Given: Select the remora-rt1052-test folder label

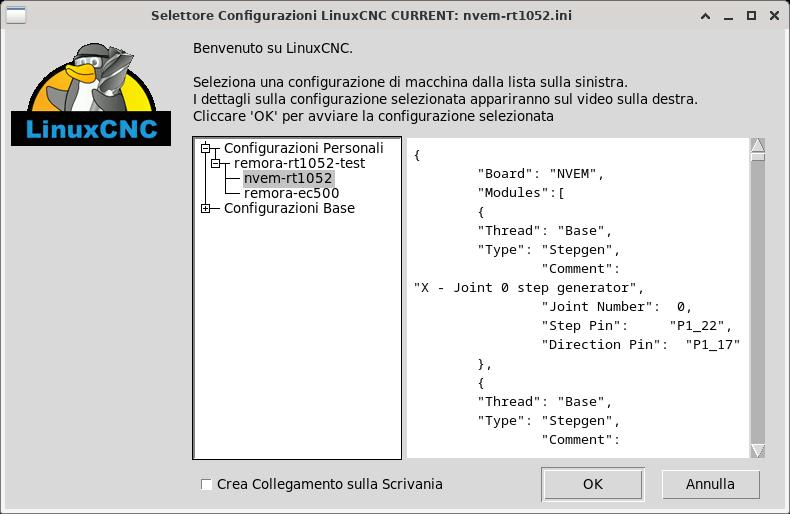Looking at the screenshot, I should click(299, 163).
